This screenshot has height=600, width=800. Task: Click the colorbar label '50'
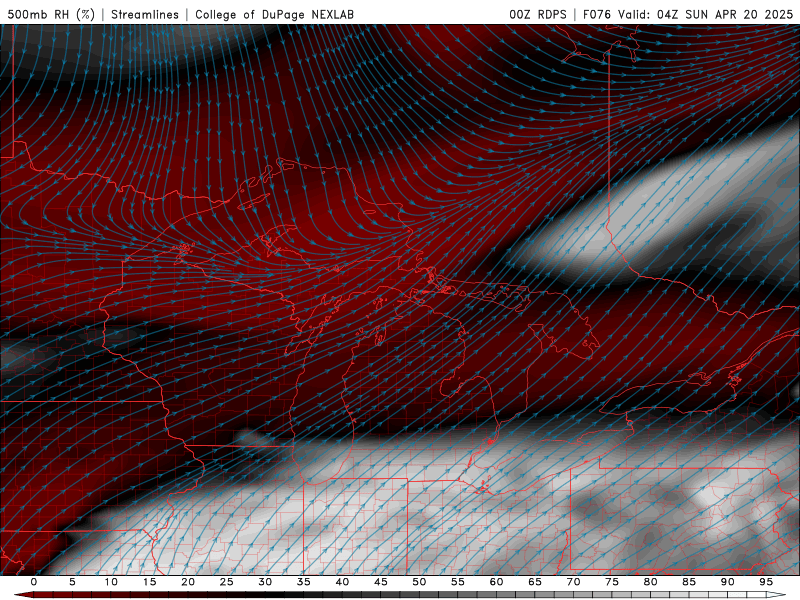pos(419,582)
